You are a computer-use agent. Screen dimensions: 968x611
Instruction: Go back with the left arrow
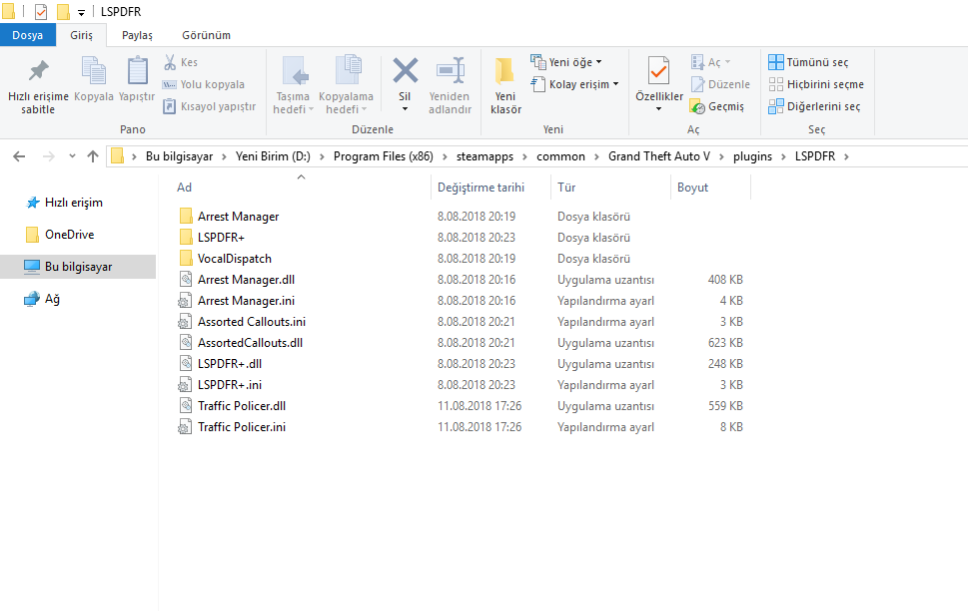point(19,157)
